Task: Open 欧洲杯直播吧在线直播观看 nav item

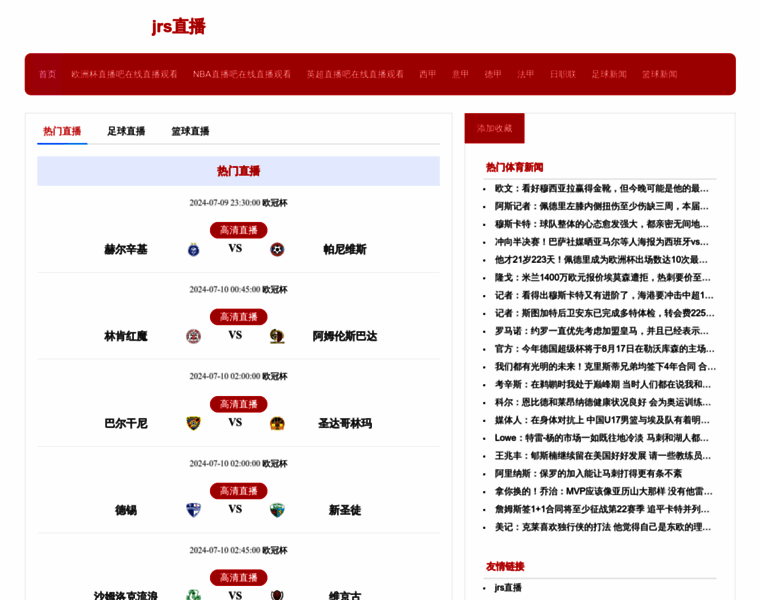Action: click(124, 74)
